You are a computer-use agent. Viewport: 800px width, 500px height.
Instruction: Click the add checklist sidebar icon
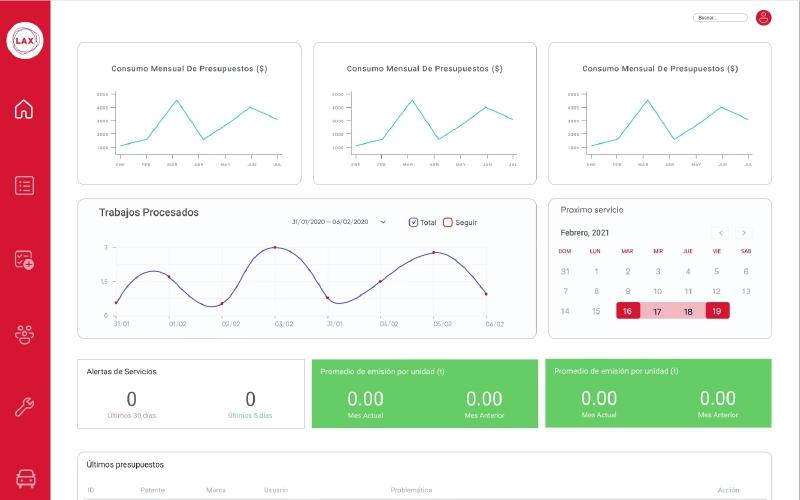coord(24,260)
